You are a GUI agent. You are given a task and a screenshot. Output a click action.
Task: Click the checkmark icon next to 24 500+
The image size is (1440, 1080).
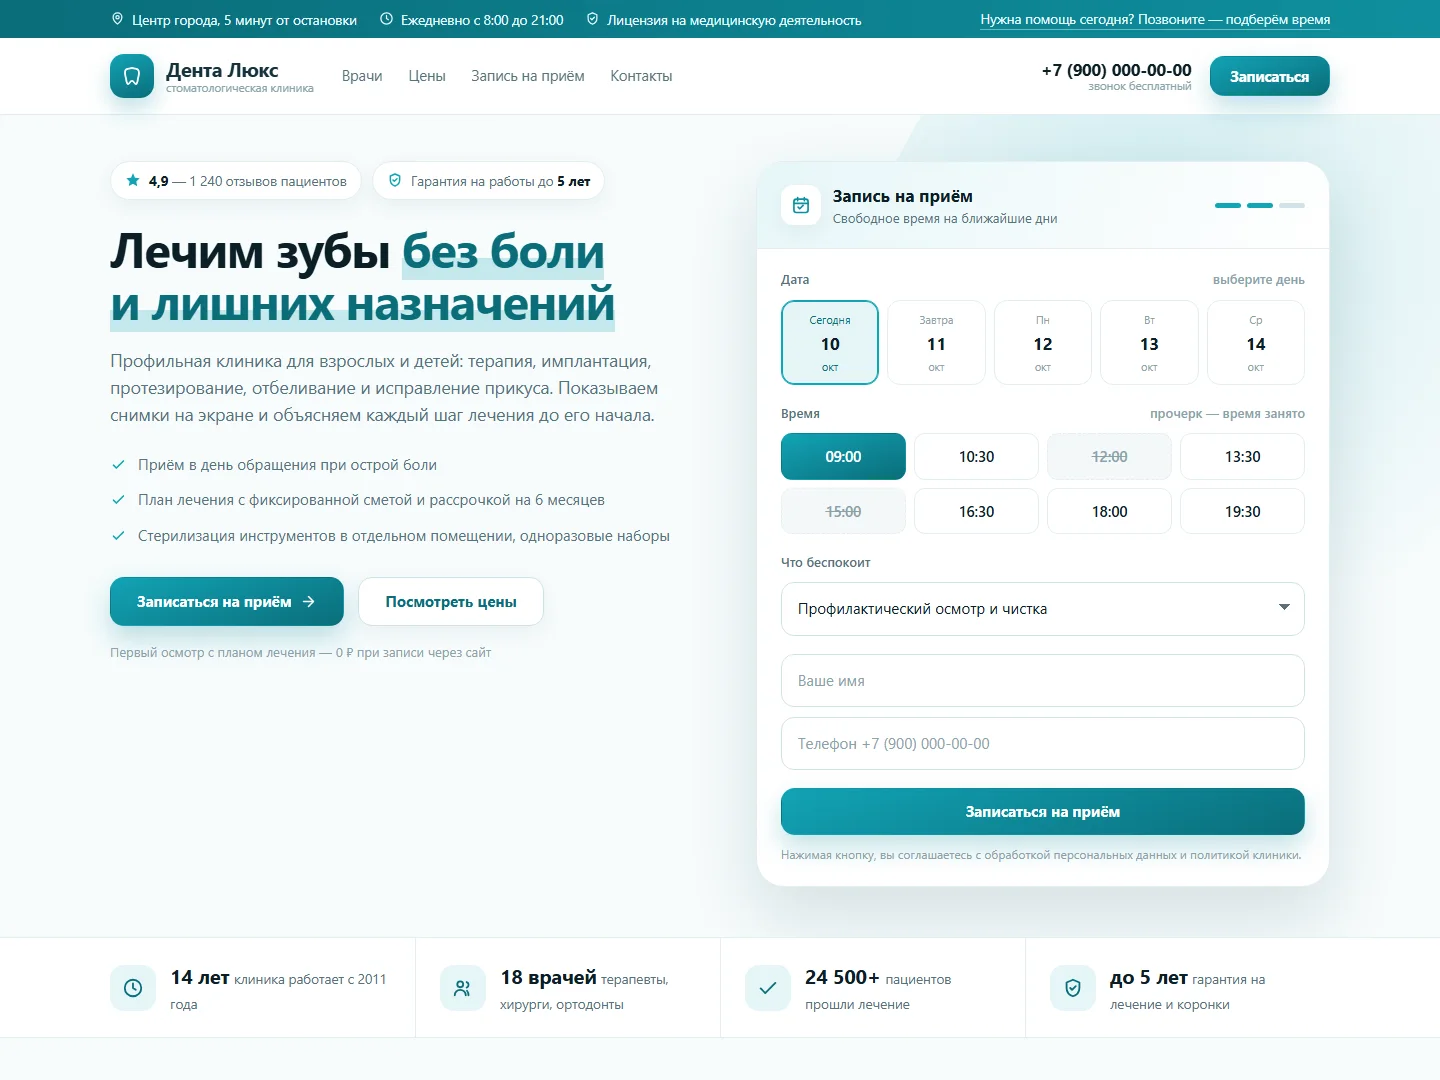[768, 988]
